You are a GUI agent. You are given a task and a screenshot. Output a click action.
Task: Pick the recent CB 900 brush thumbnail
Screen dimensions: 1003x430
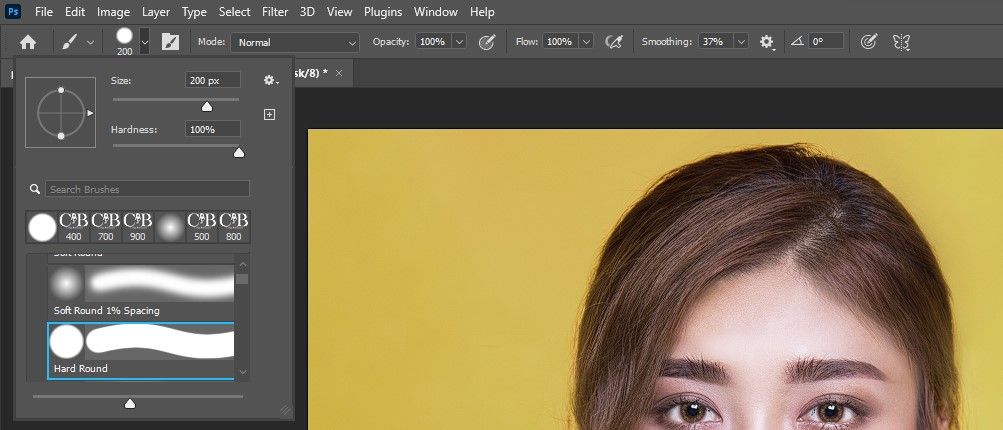(x=137, y=227)
